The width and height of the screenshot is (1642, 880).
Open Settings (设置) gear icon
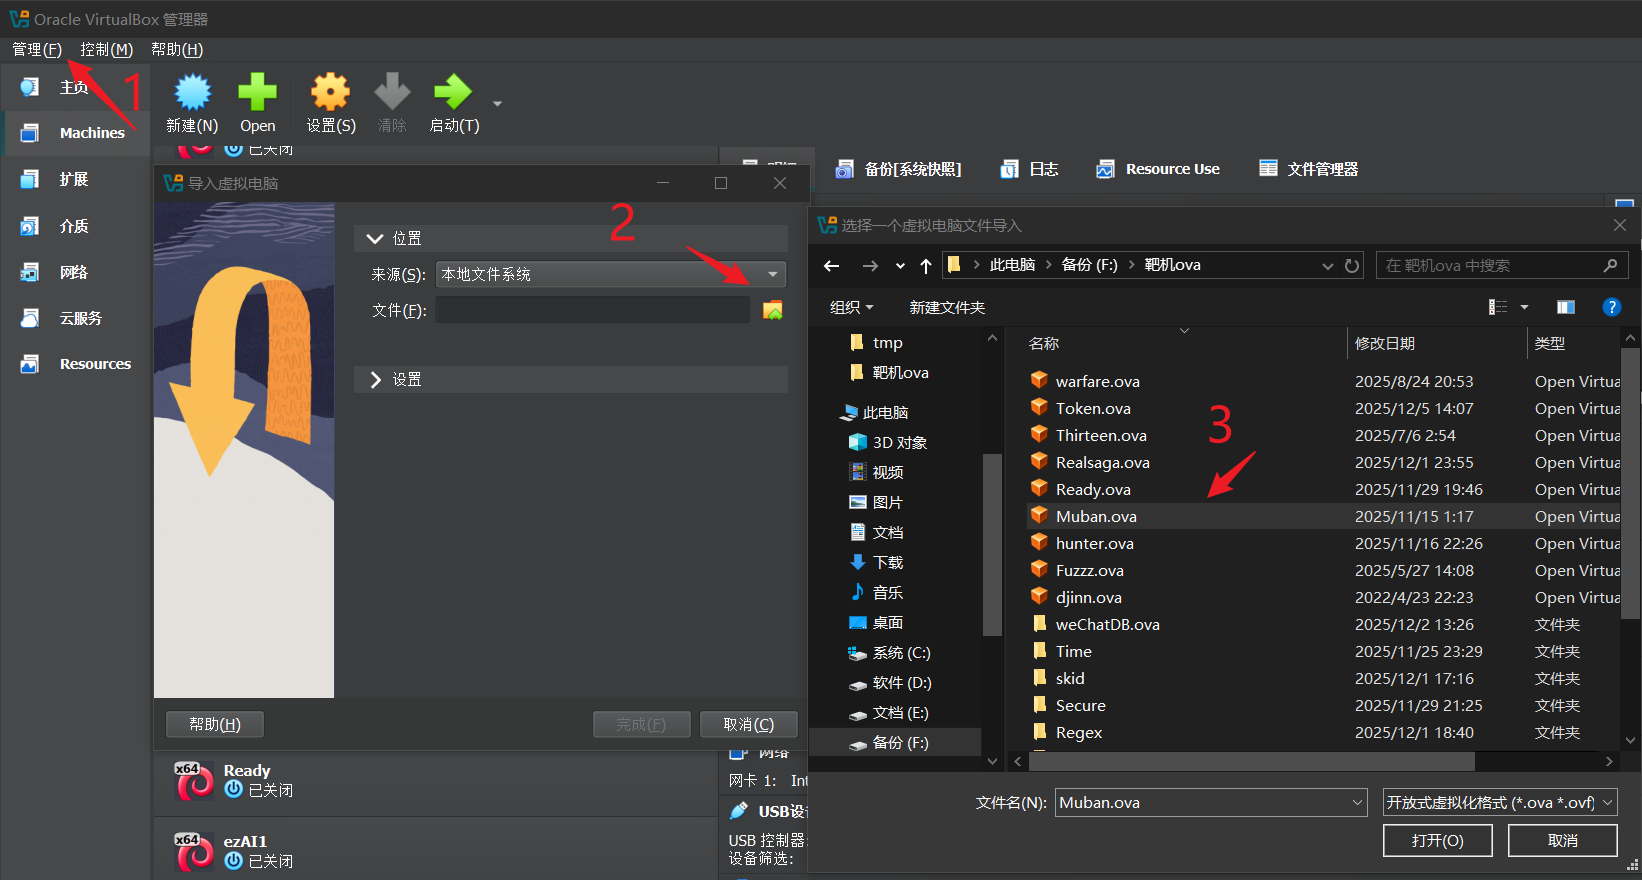tap(330, 93)
